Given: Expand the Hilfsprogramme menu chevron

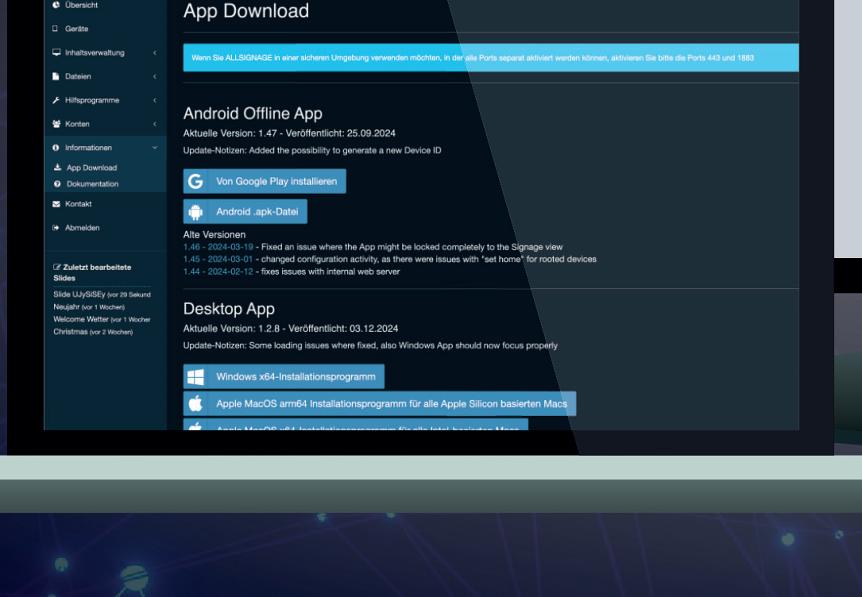Looking at the screenshot, I should [154, 100].
